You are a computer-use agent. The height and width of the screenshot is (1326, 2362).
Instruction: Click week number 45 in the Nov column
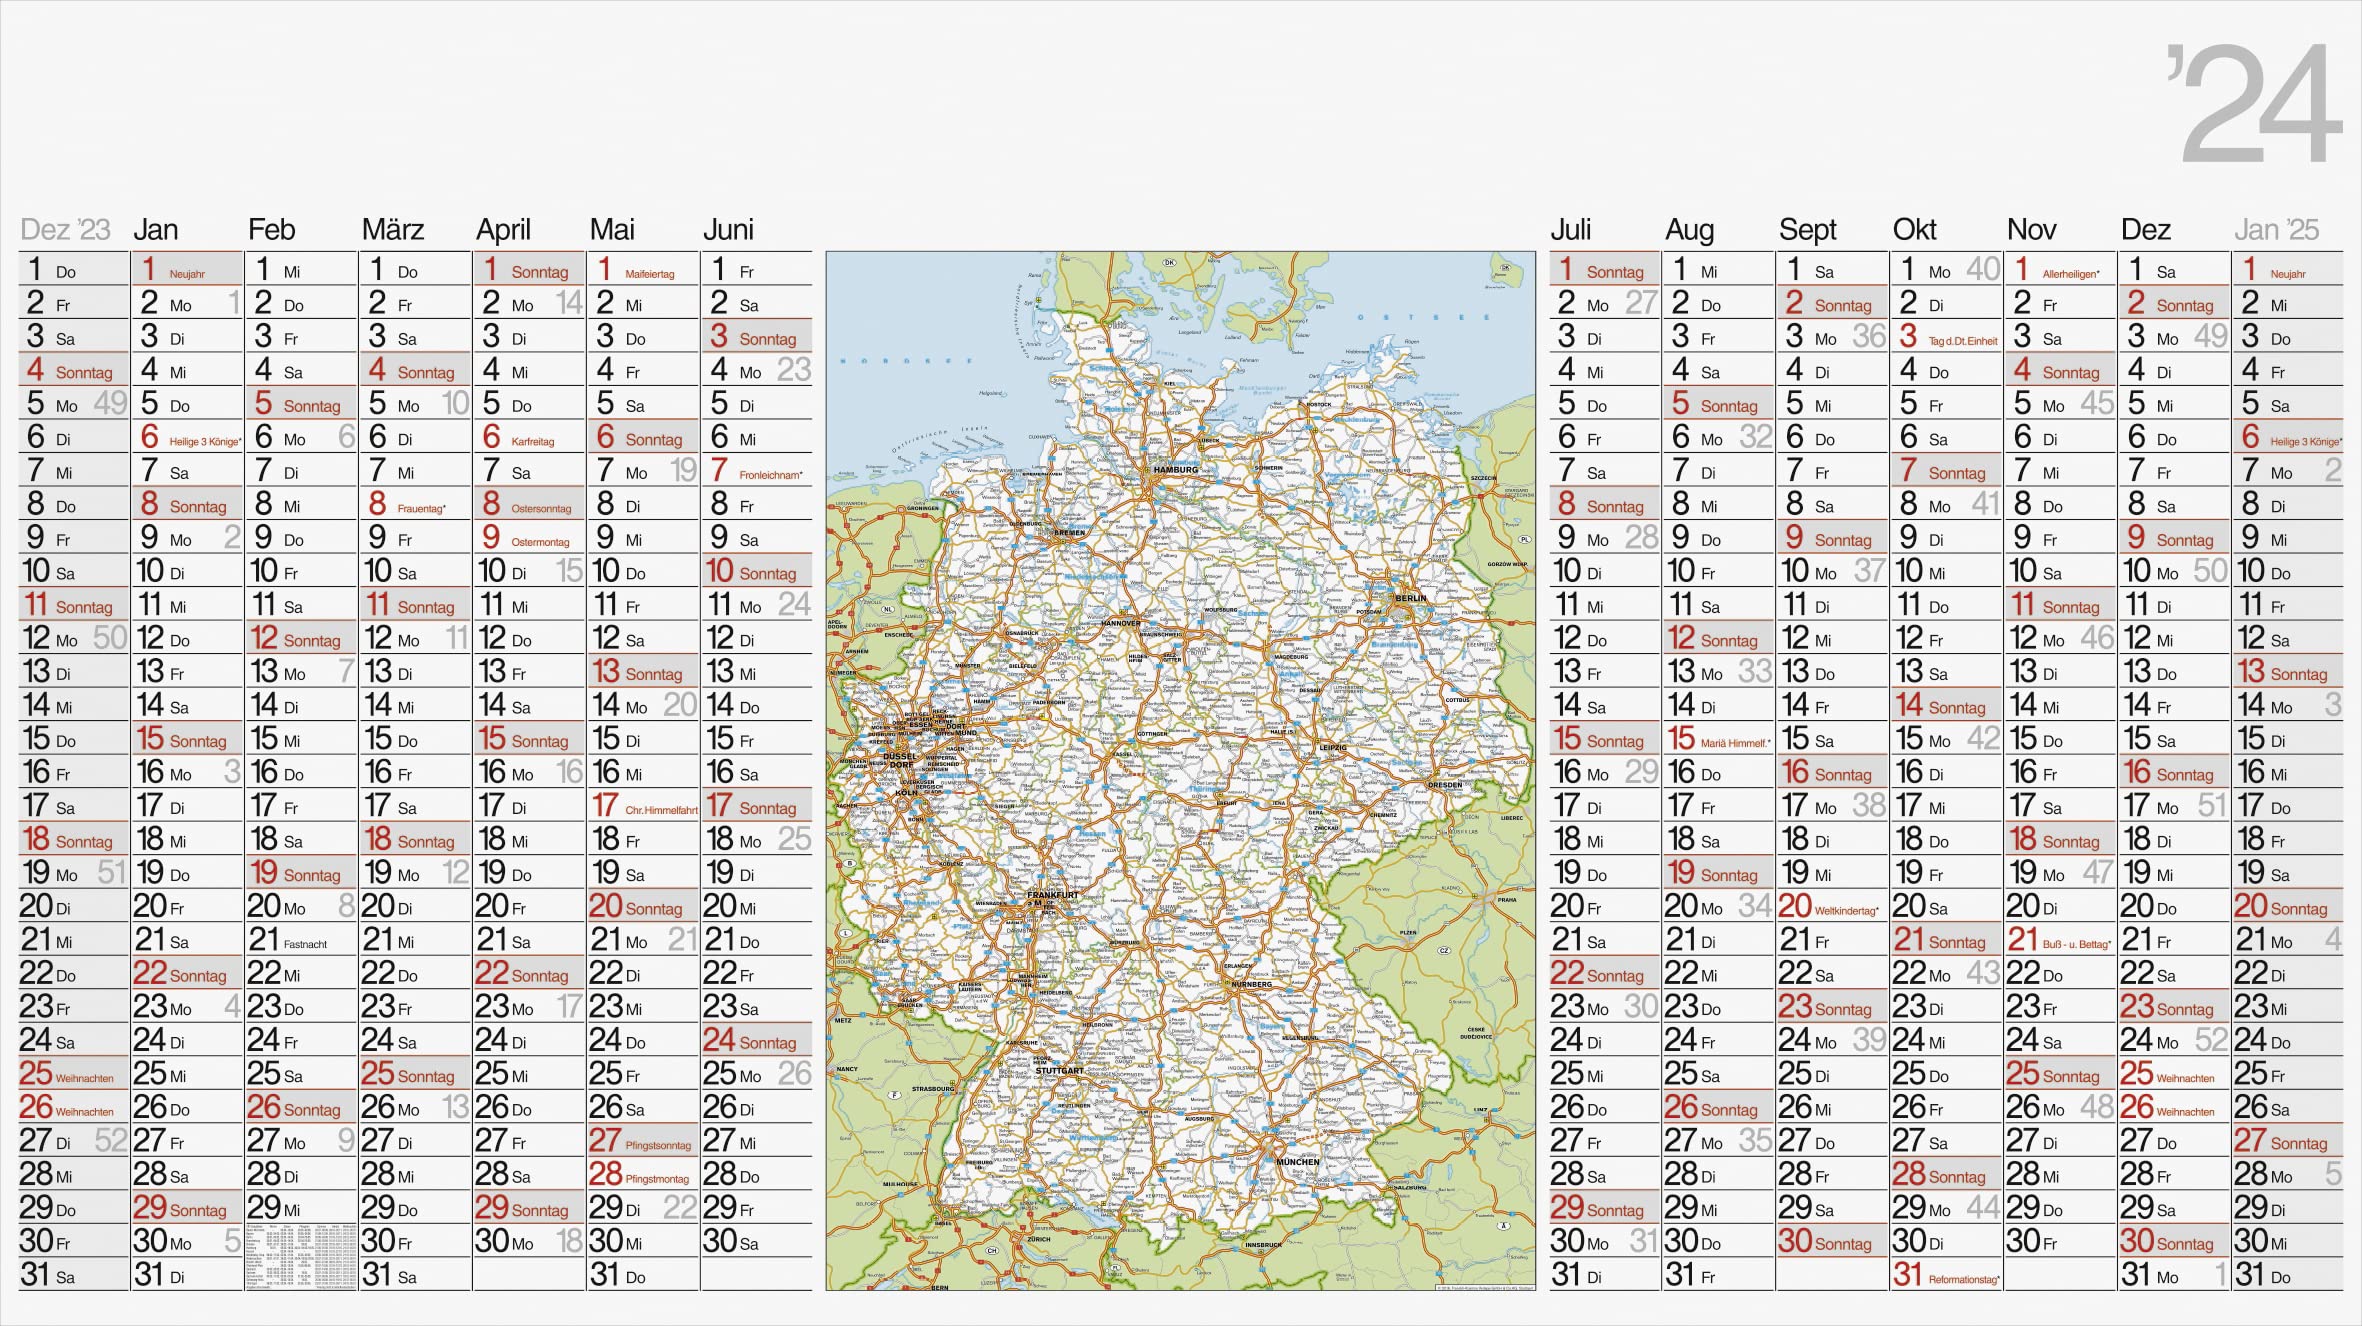(x=2097, y=403)
